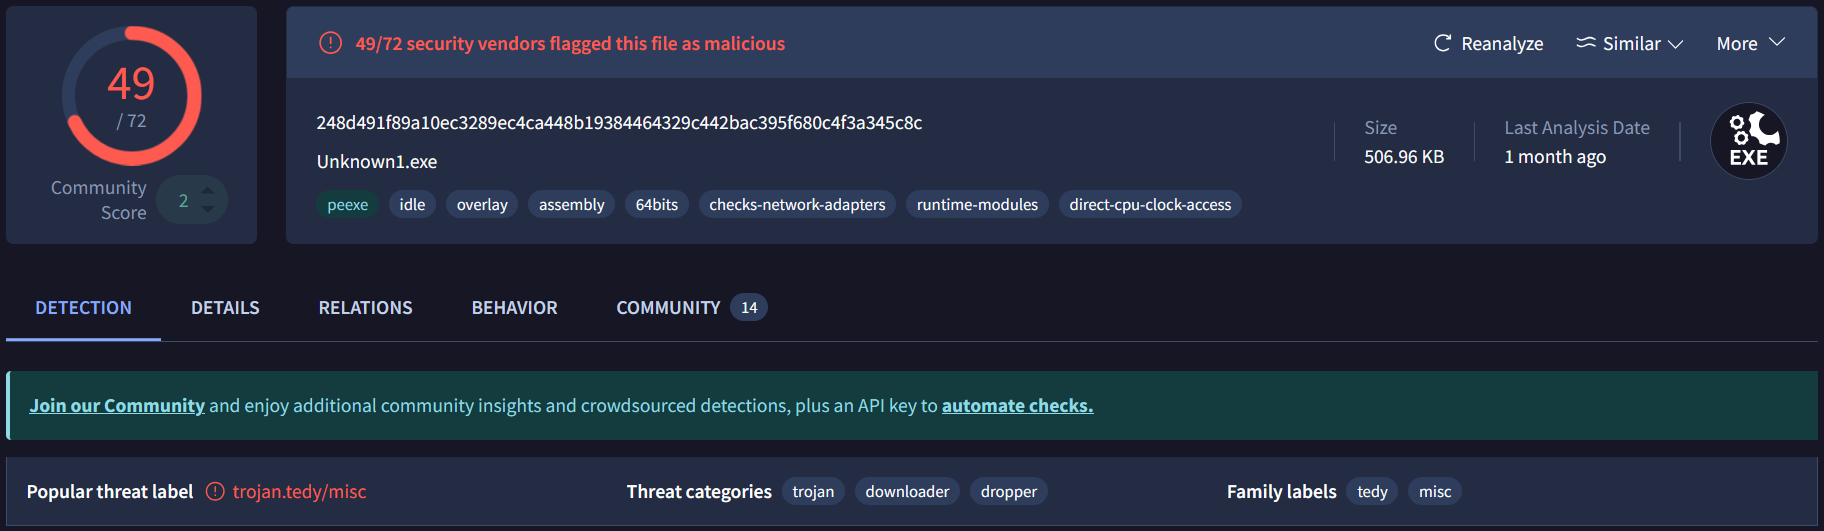Click the malicious warning alert icon
1824x531 pixels.
(330, 43)
